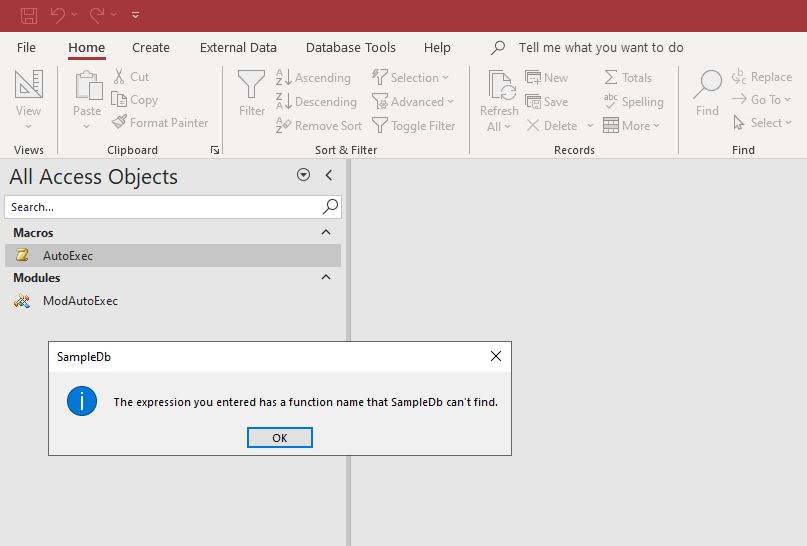Open the Select dropdown in Find group
This screenshot has width=807, height=546.
click(761, 122)
